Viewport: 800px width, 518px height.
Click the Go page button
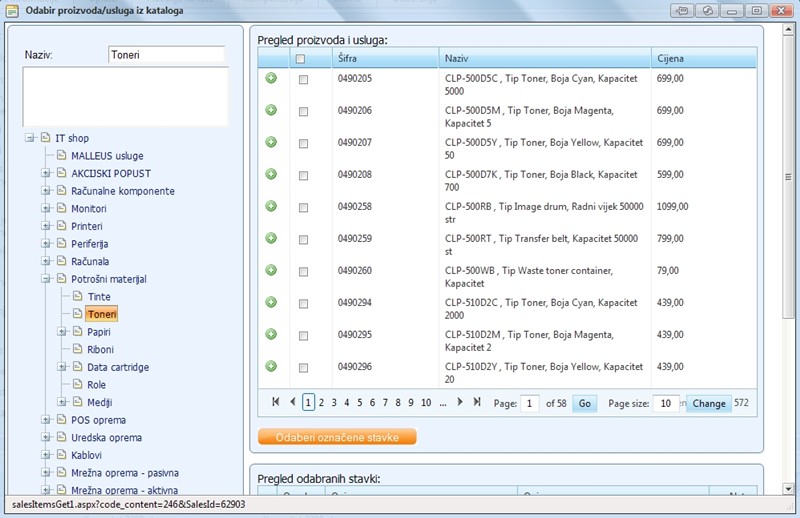(585, 403)
